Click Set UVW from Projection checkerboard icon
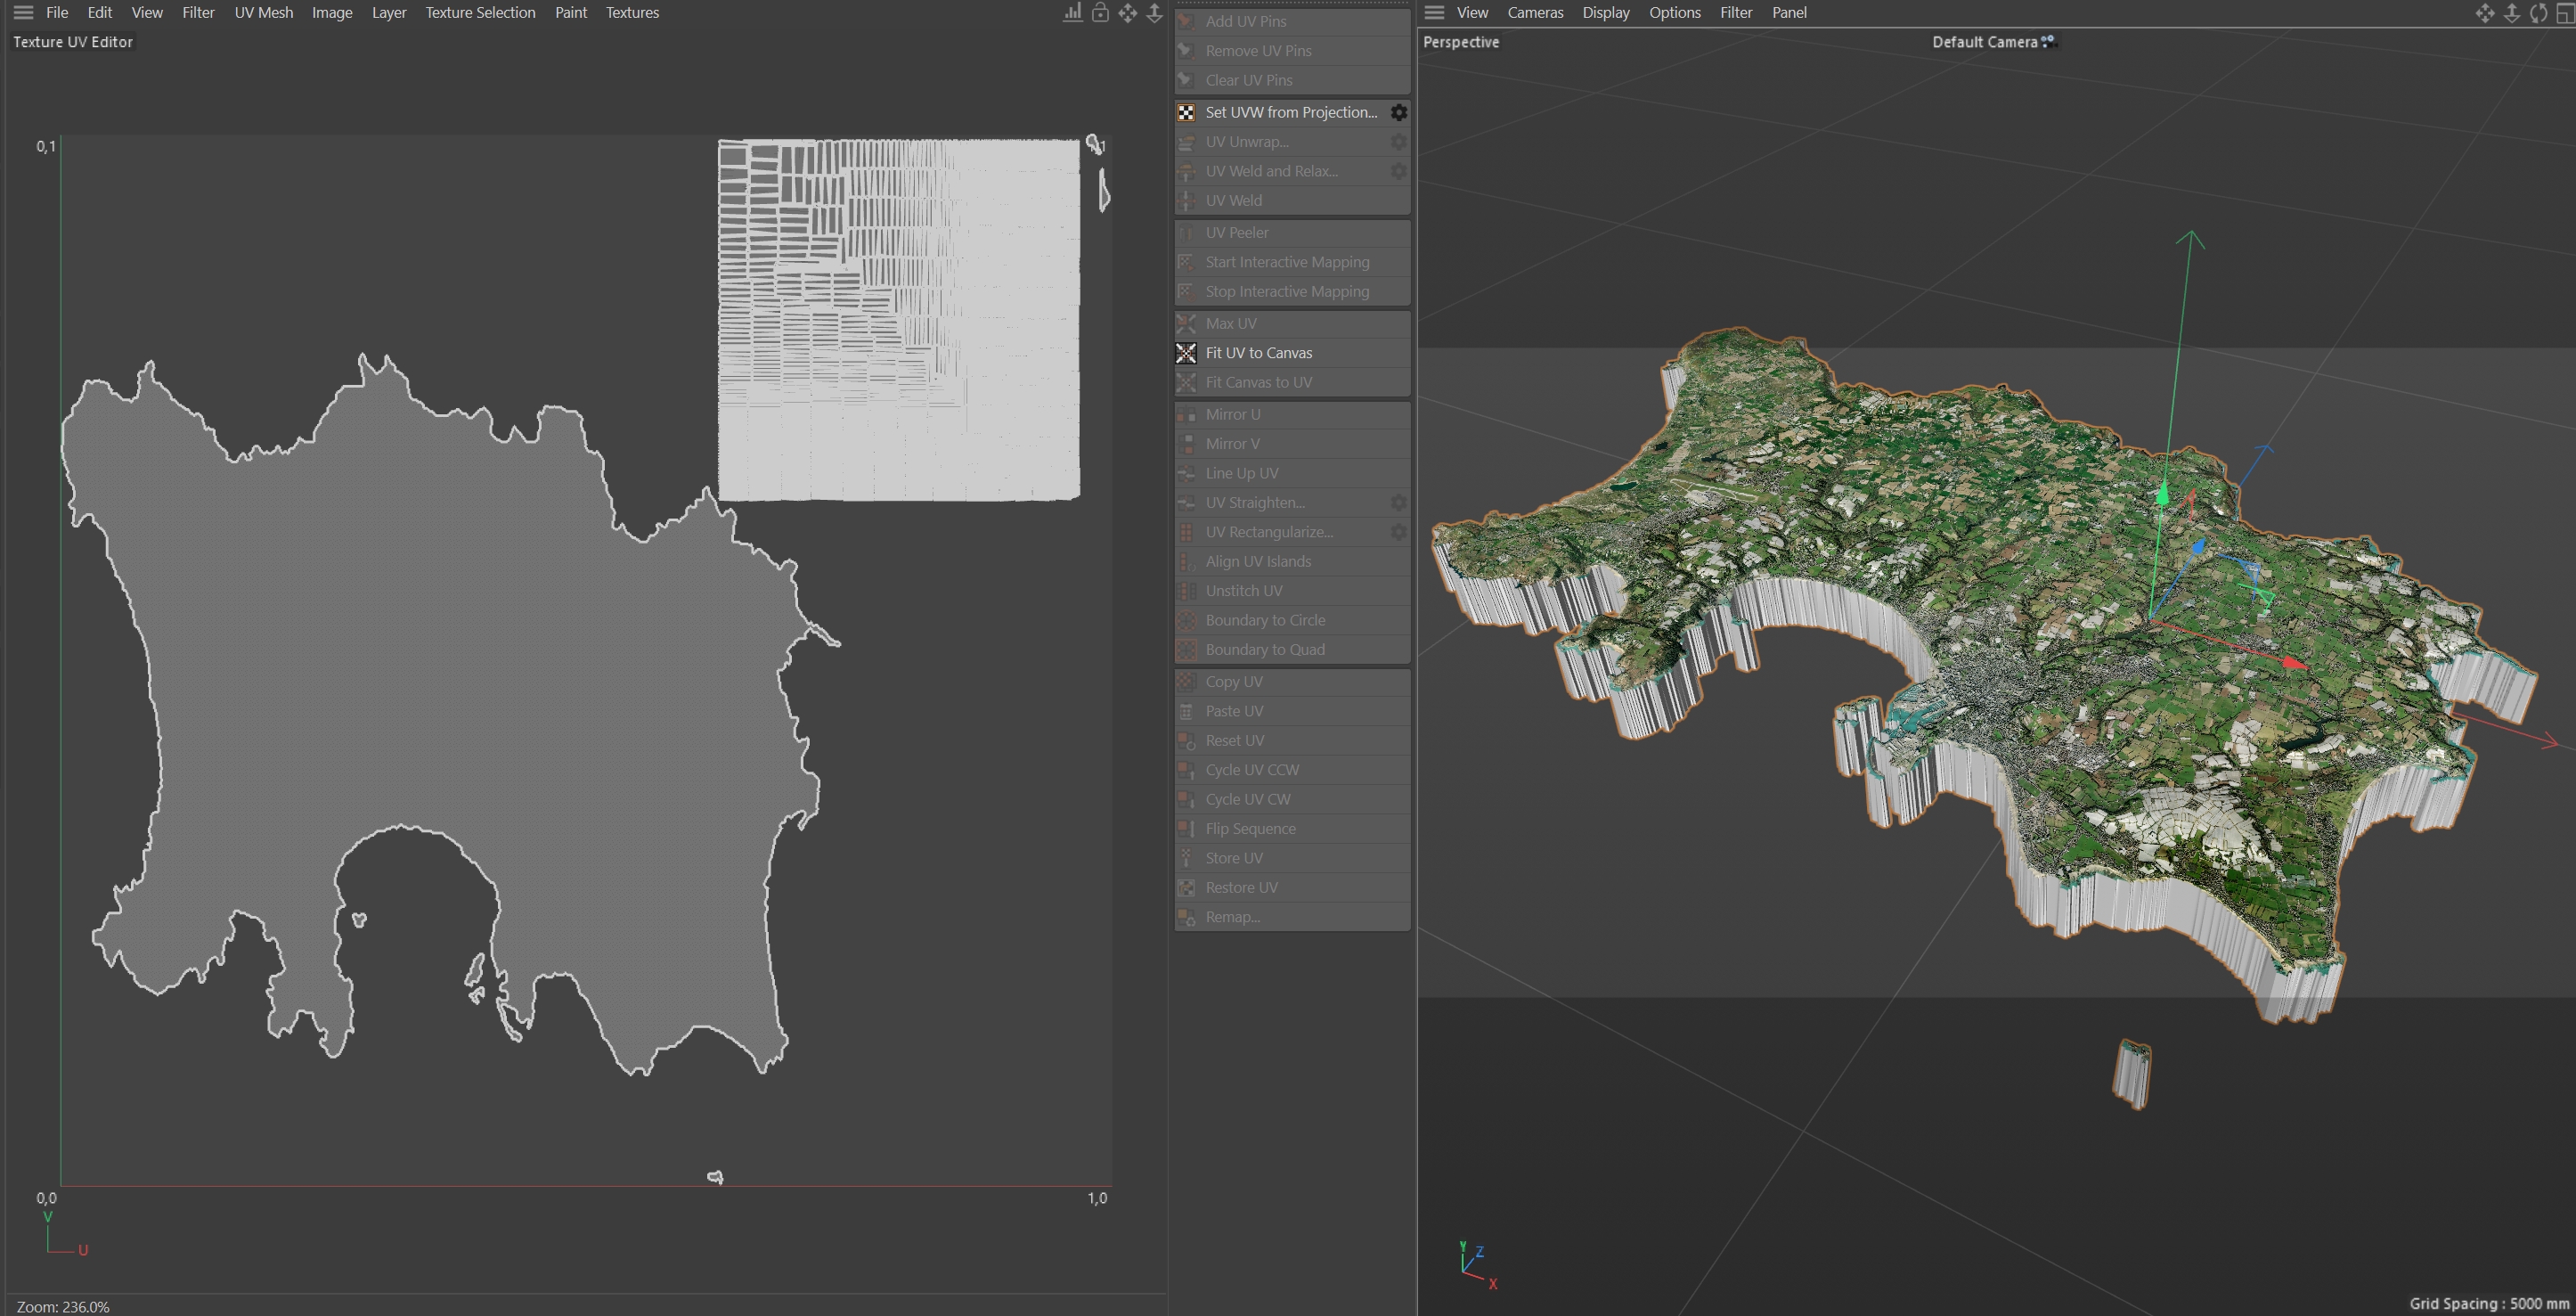 tap(1186, 113)
